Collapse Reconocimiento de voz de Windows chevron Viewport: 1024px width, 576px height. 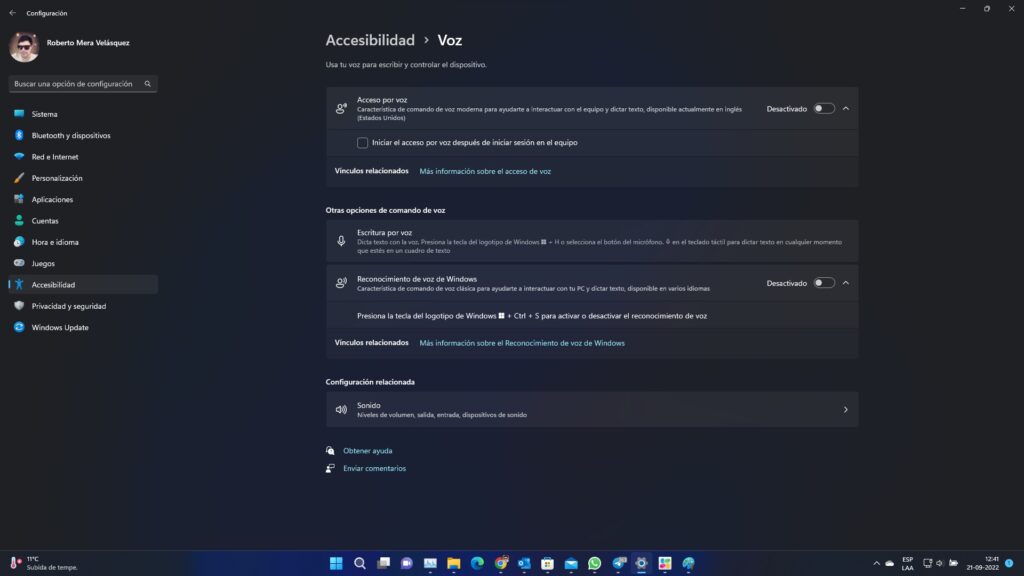846,283
